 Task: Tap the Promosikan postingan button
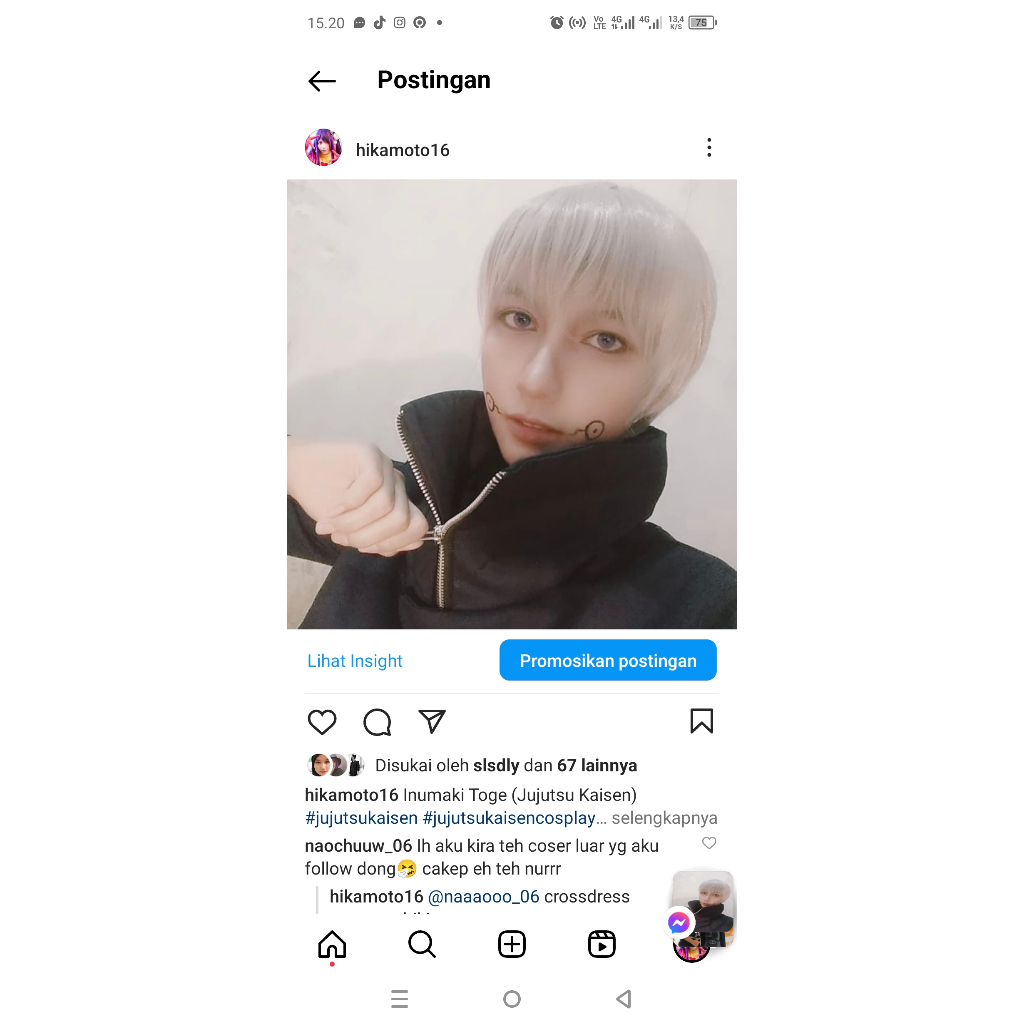608,660
